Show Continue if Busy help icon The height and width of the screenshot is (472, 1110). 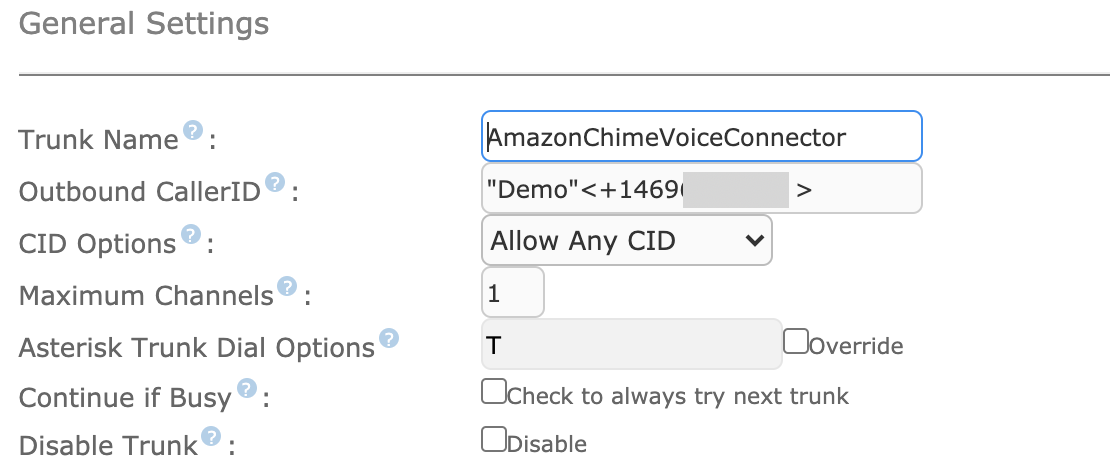(246, 388)
